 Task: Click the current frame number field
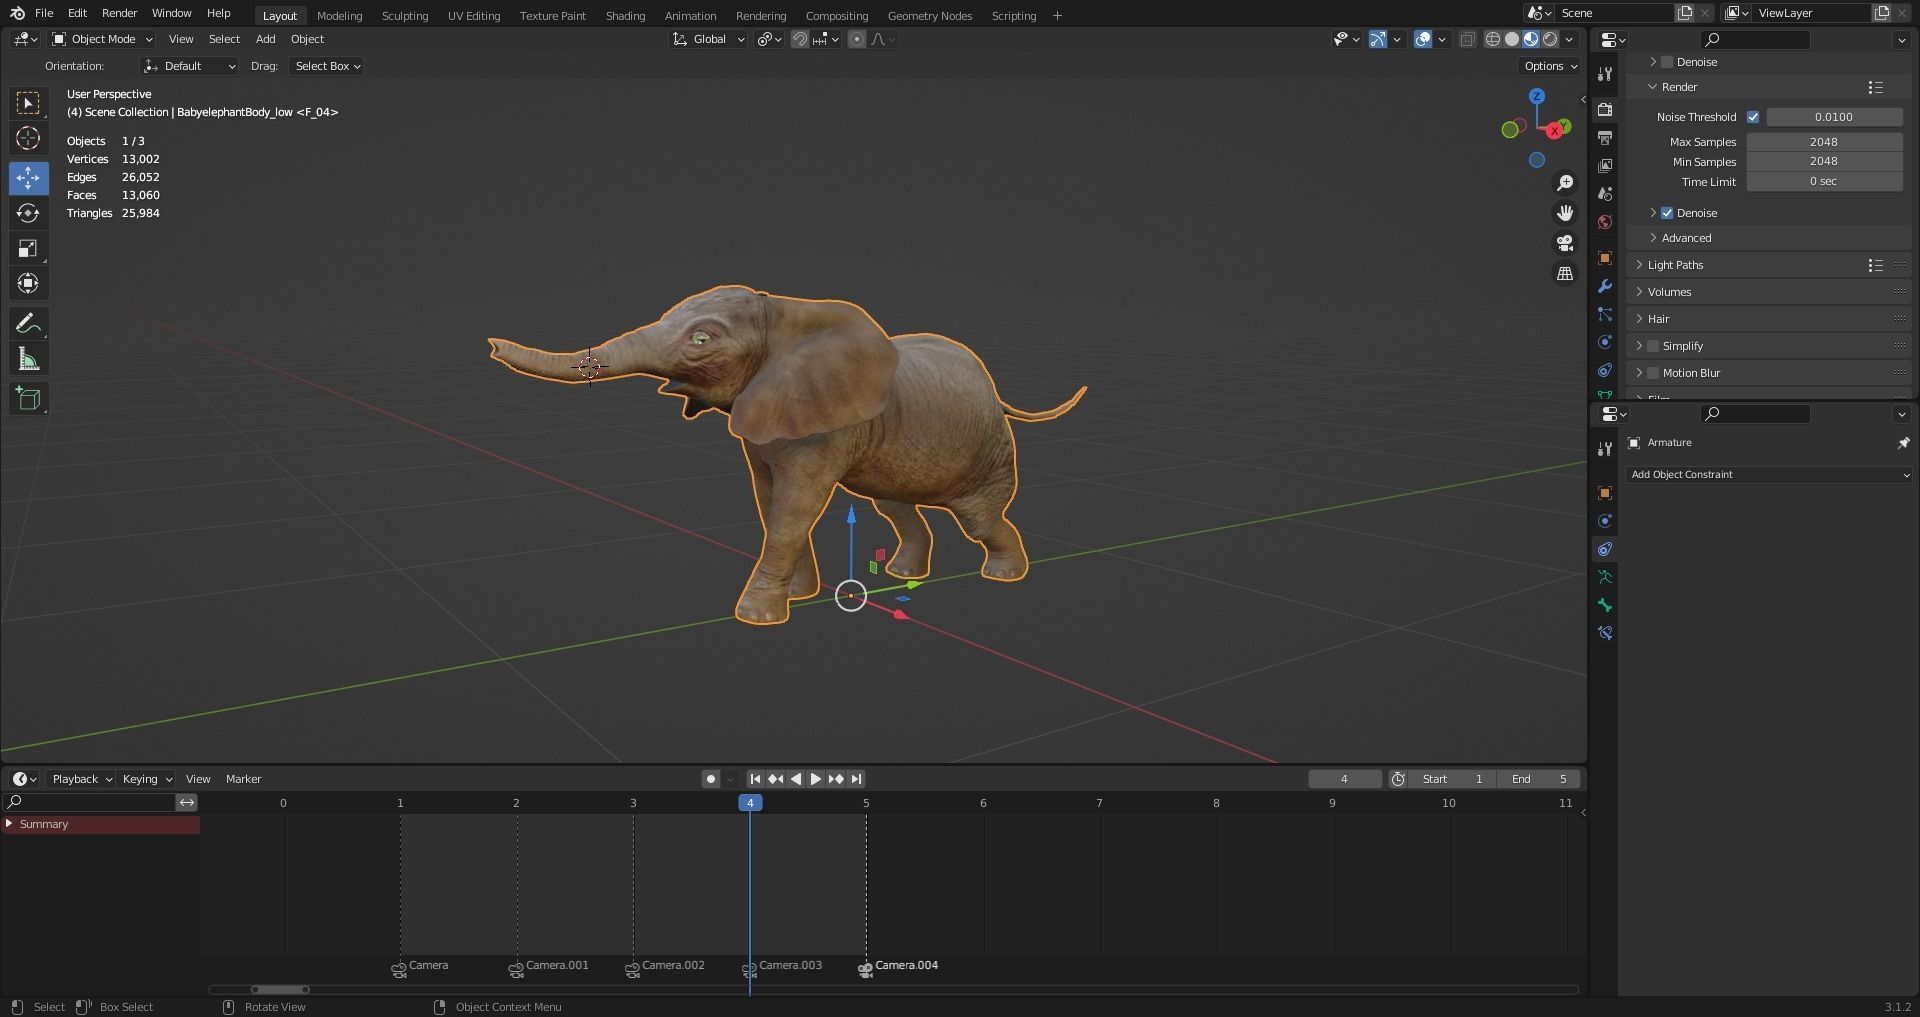pyautogui.click(x=1344, y=779)
